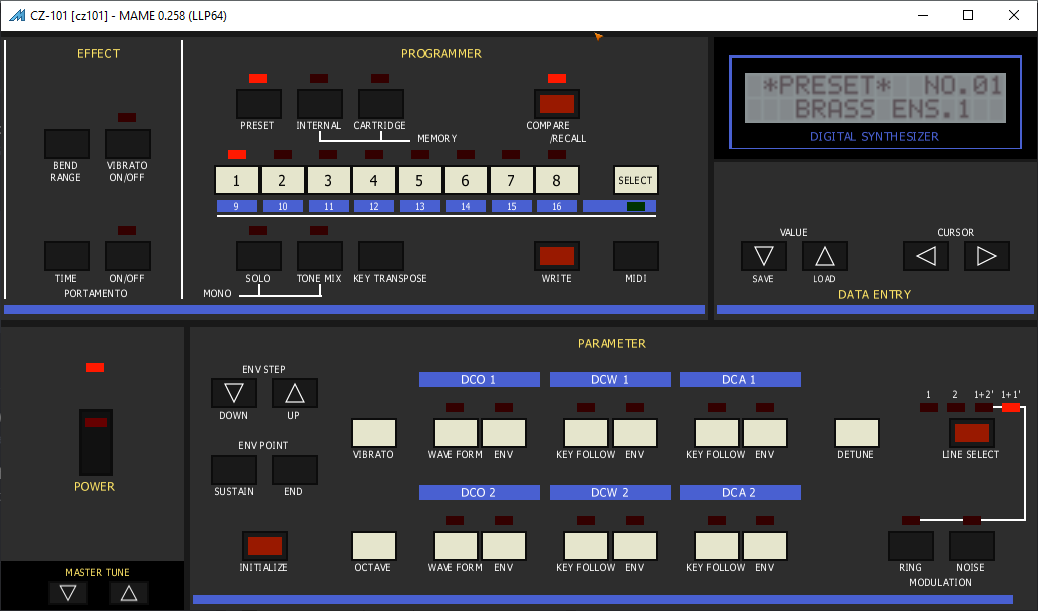Click the ENV POINT SUSTAIN button

pyautogui.click(x=234, y=470)
